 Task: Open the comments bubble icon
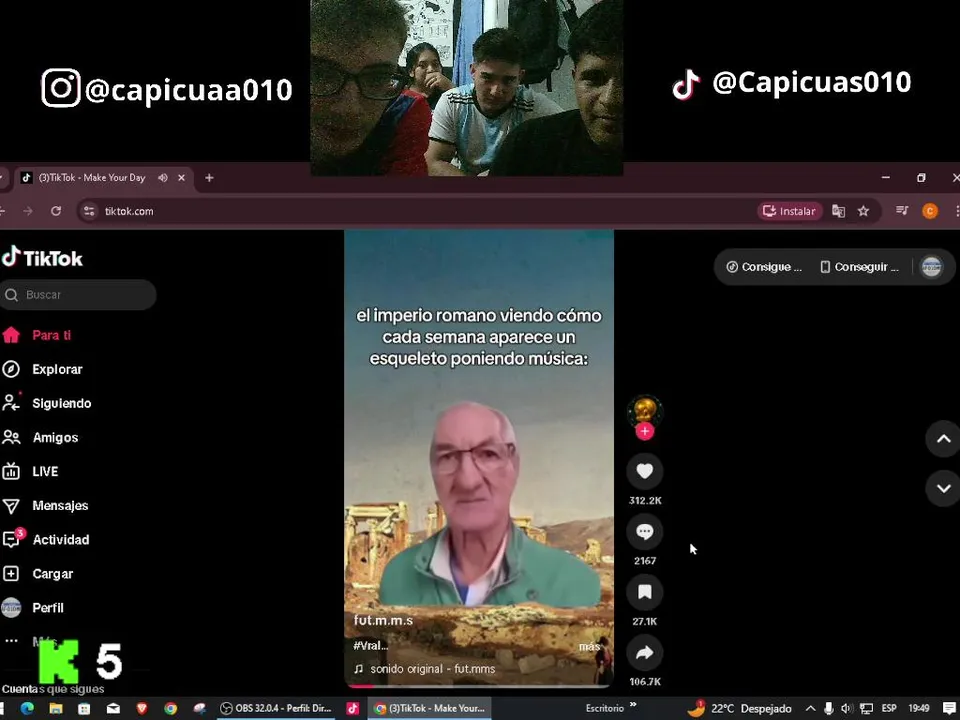[645, 531]
